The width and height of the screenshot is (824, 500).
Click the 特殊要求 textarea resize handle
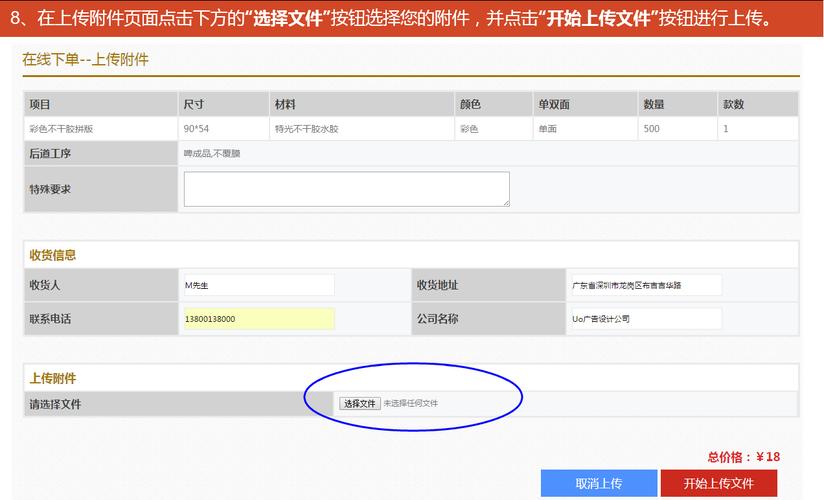pos(506,203)
